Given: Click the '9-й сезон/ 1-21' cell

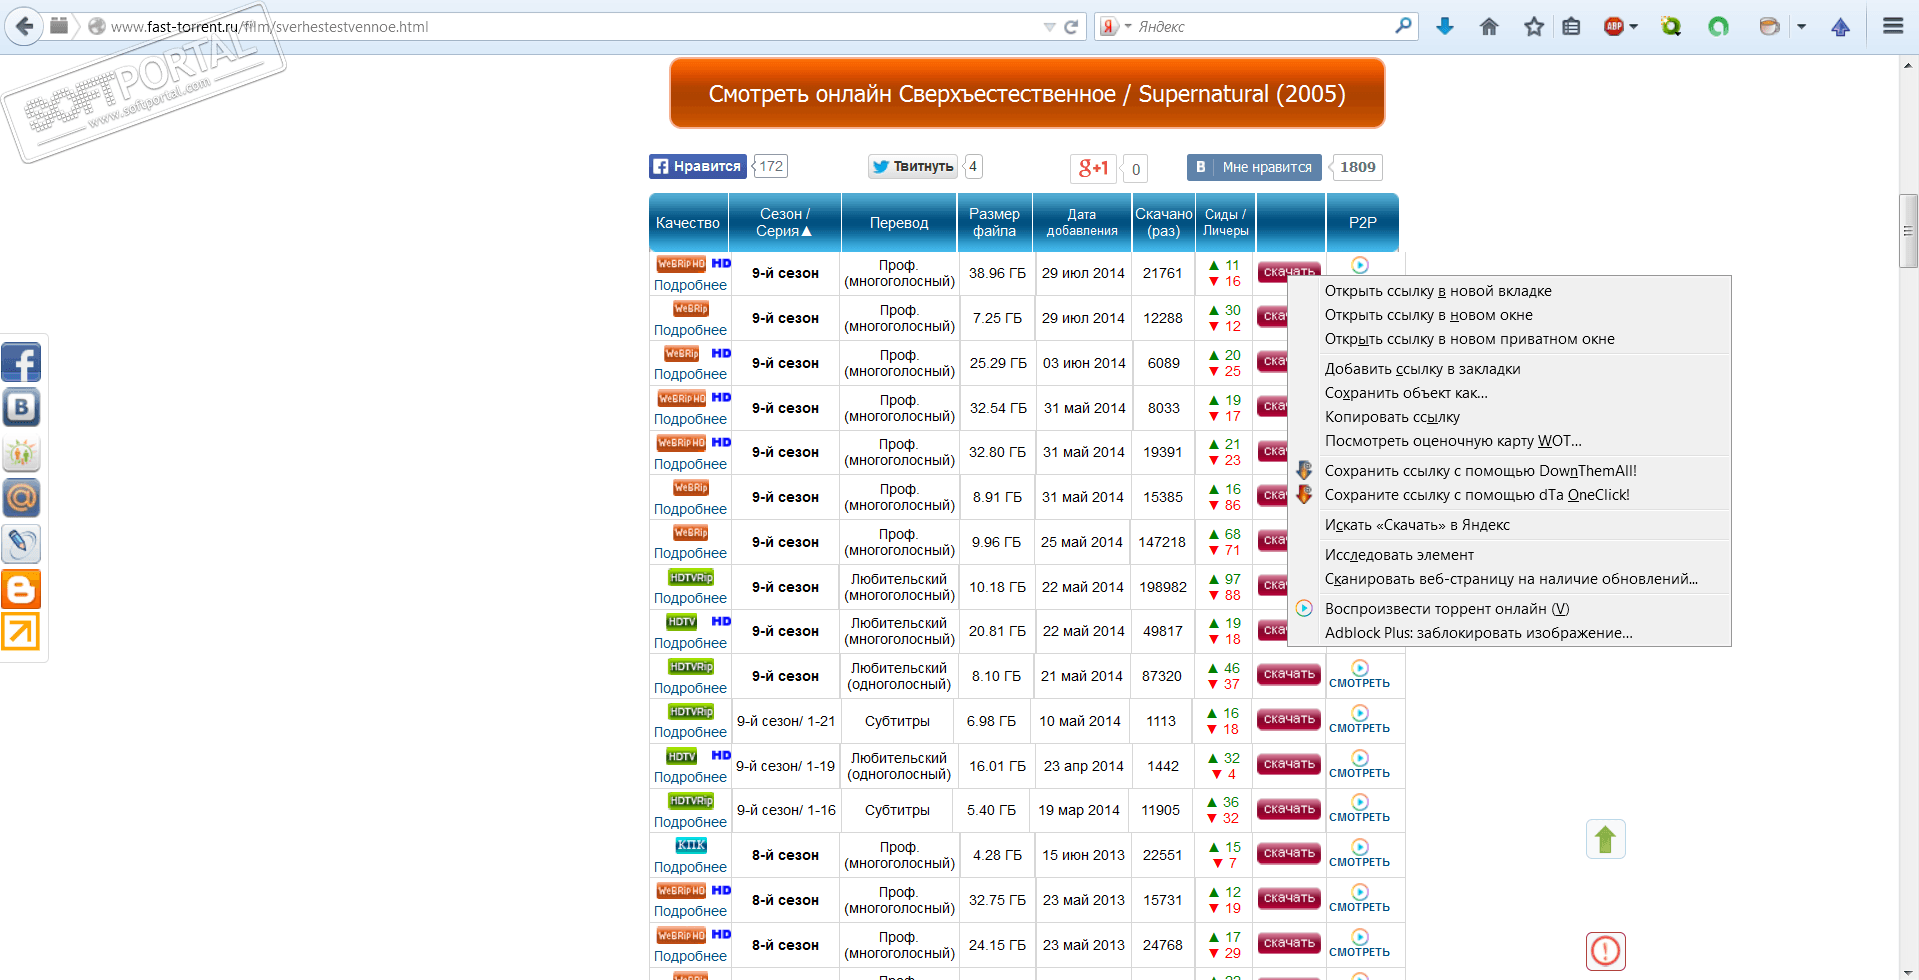Looking at the screenshot, I should coord(786,721).
